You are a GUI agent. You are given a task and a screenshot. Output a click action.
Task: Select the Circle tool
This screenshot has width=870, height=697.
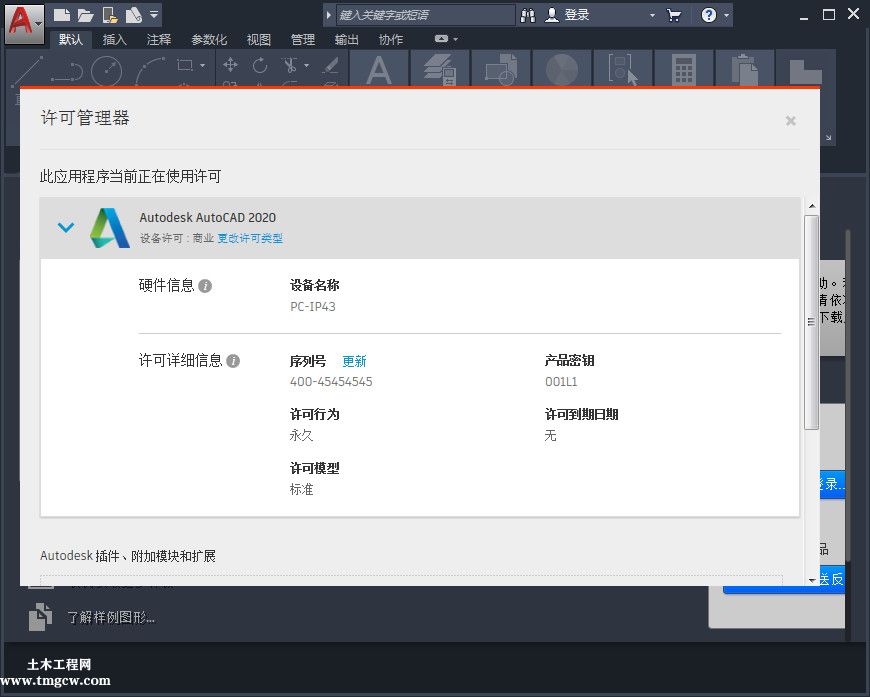coord(106,71)
